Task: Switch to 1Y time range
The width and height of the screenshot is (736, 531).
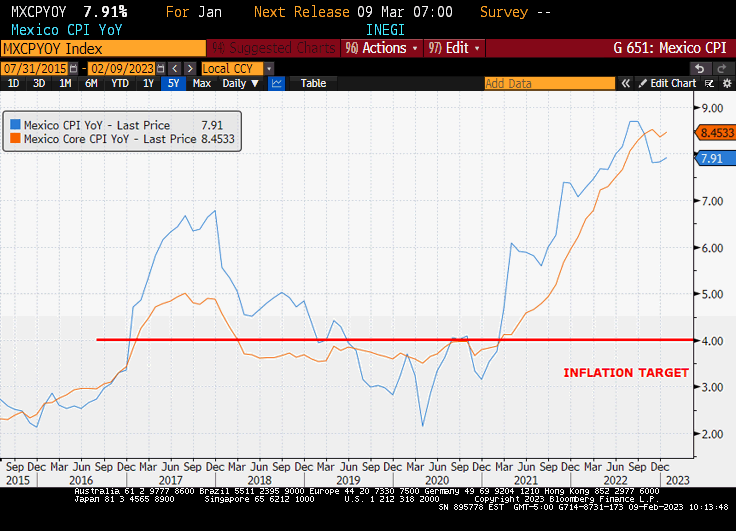Action: tap(148, 84)
